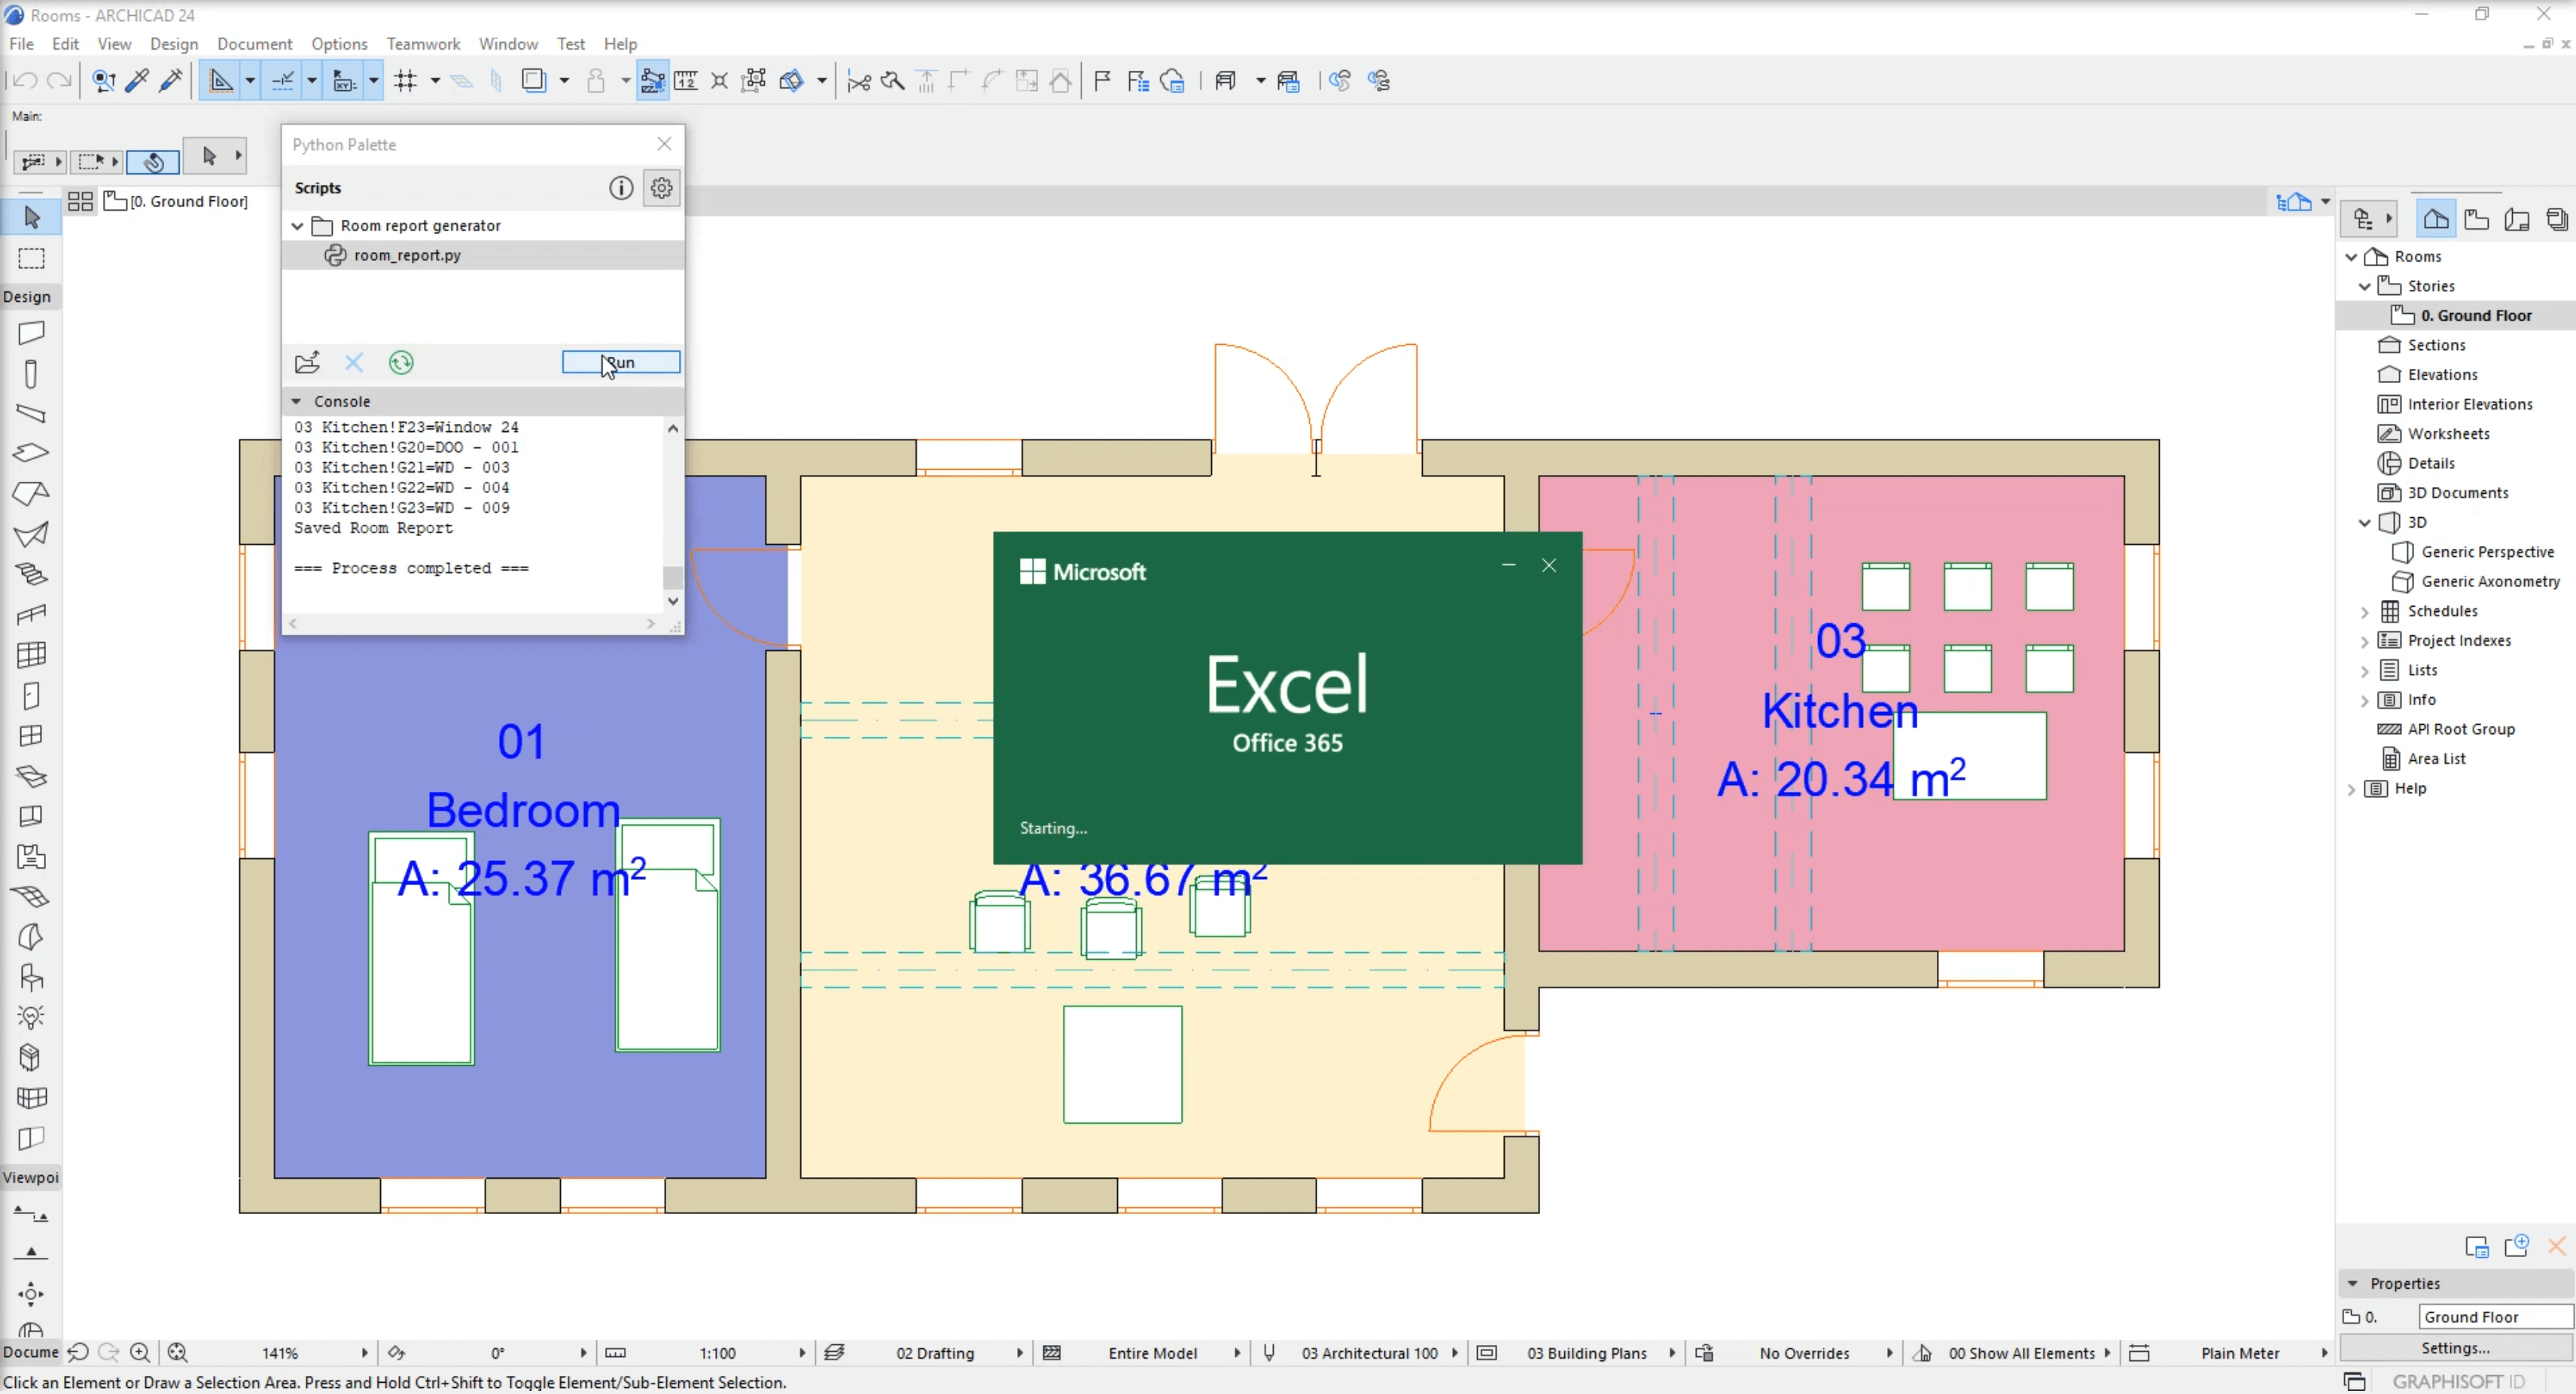This screenshot has height=1394, width=2576.
Task: Open the Teamwork menu
Action: point(423,44)
